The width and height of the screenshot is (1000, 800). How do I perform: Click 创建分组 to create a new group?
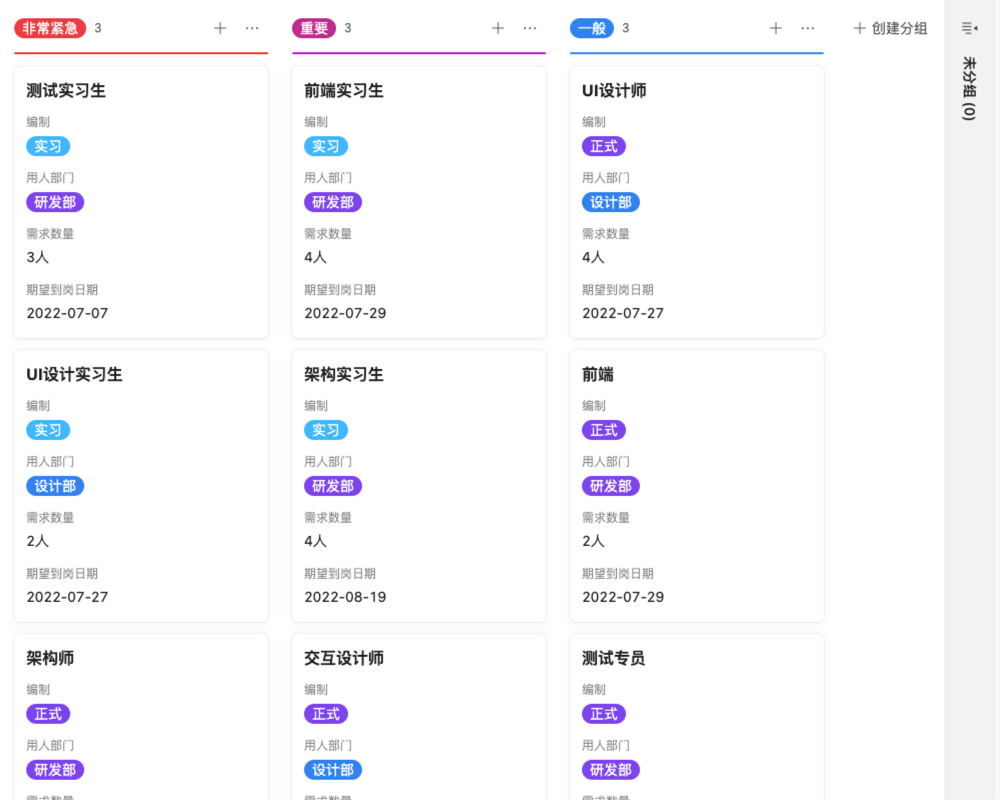890,28
